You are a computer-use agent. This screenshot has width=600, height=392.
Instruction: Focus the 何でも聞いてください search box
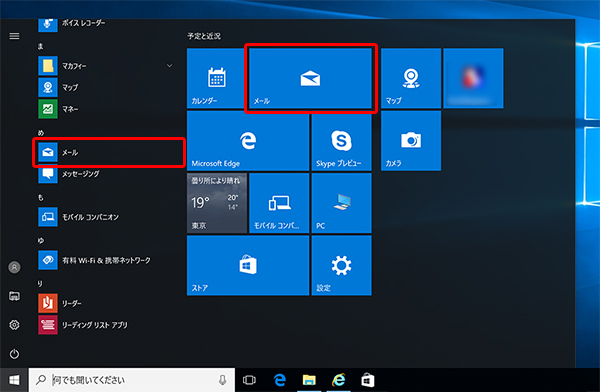[132, 380]
